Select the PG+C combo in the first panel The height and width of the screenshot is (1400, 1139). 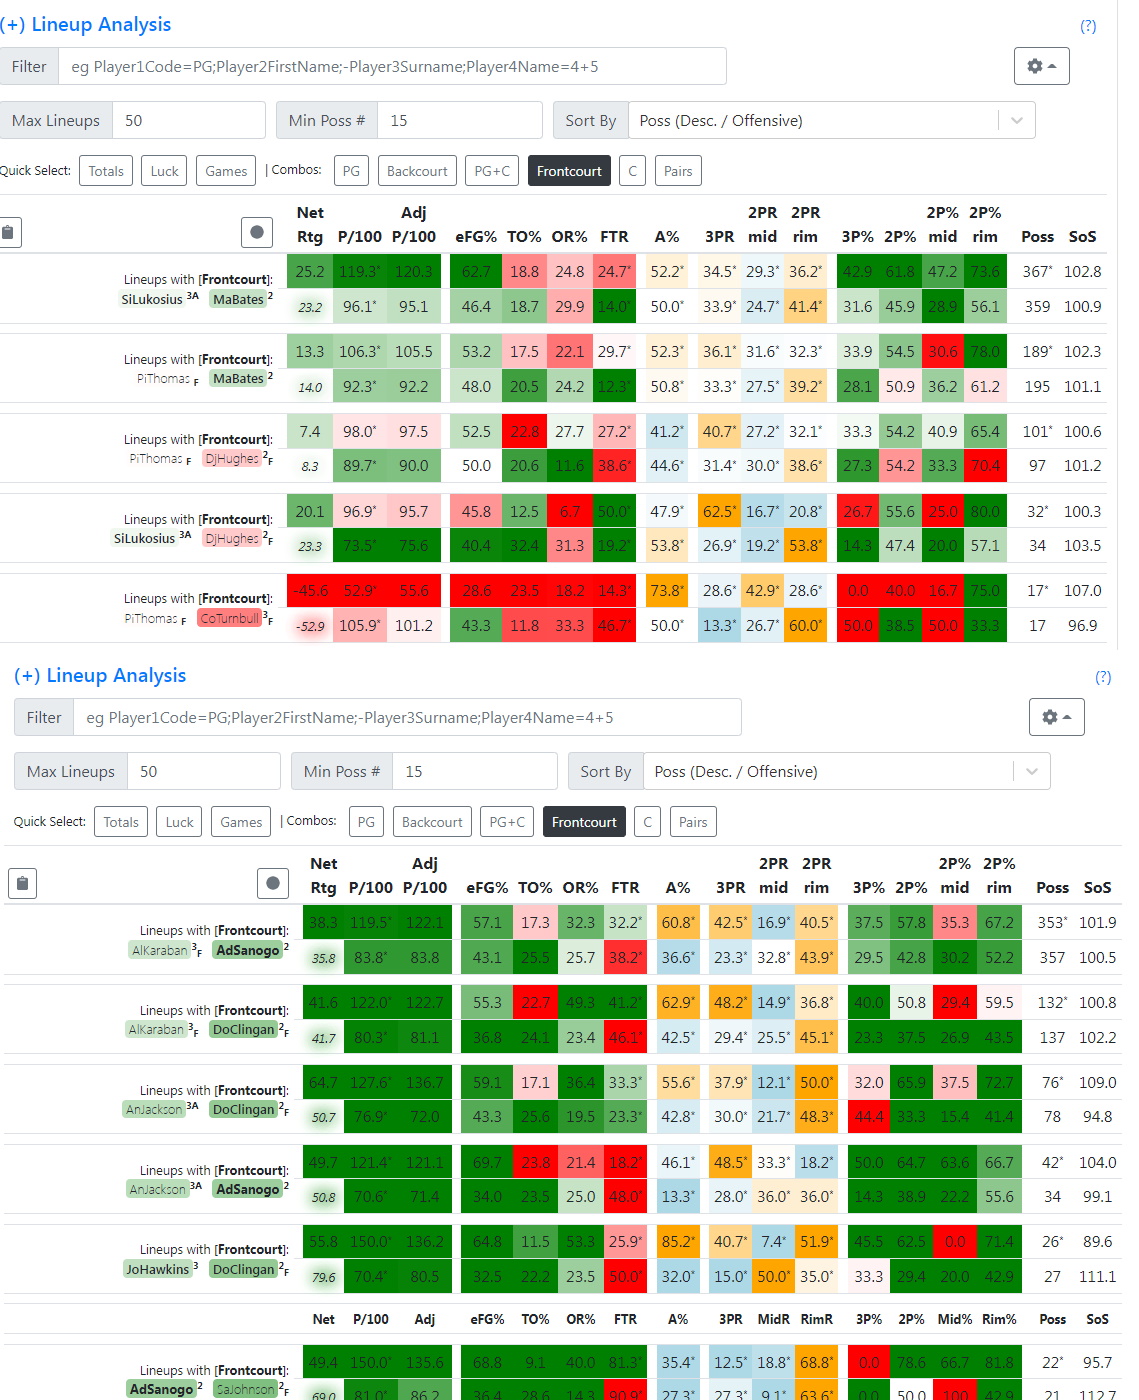(x=492, y=171)
